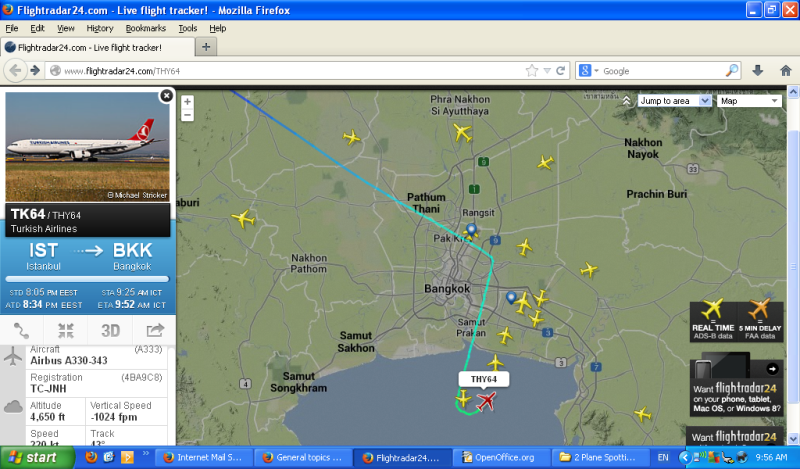
Task: Click the blue airport pin near Rangsit
Action: (x=471, y=232)
